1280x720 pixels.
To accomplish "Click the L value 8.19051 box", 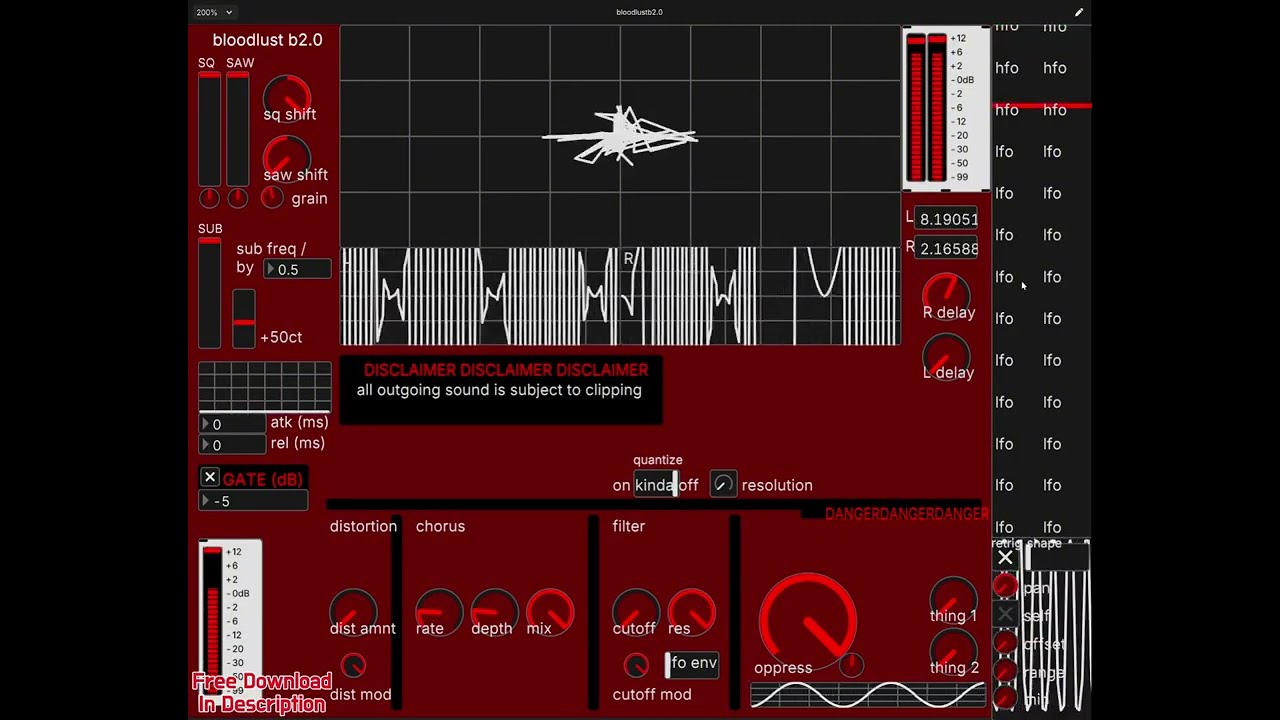I will coord(948,219).
